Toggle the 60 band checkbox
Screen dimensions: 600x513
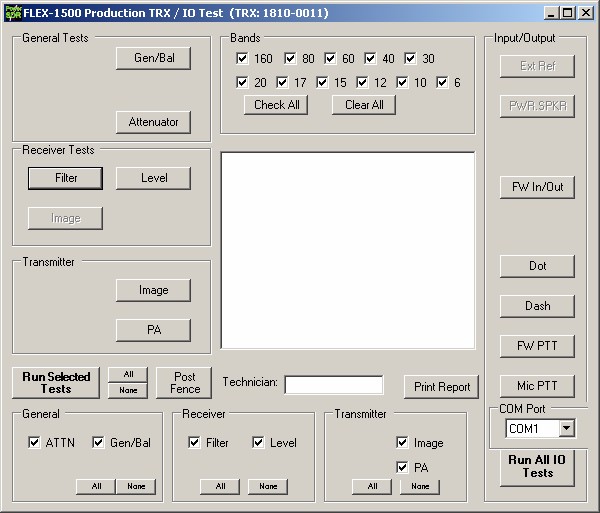coord(330,59)
